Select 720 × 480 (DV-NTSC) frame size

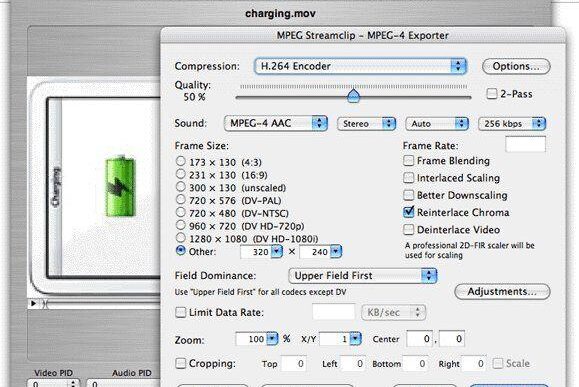pos(180,212)
